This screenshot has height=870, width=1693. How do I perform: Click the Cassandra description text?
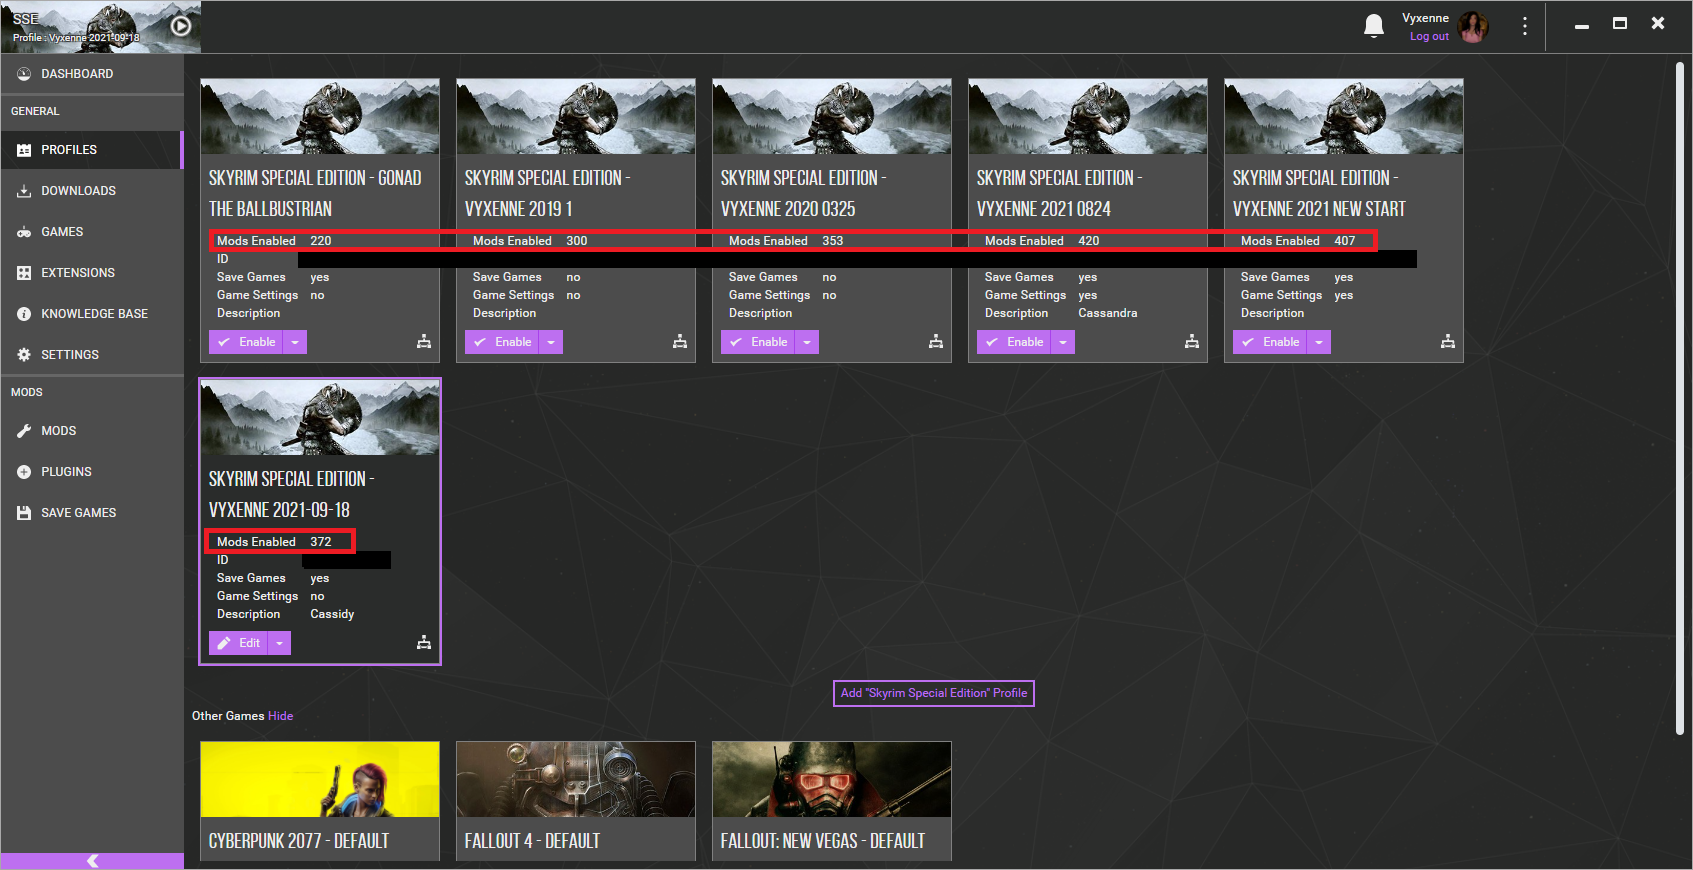point(1108,313)
